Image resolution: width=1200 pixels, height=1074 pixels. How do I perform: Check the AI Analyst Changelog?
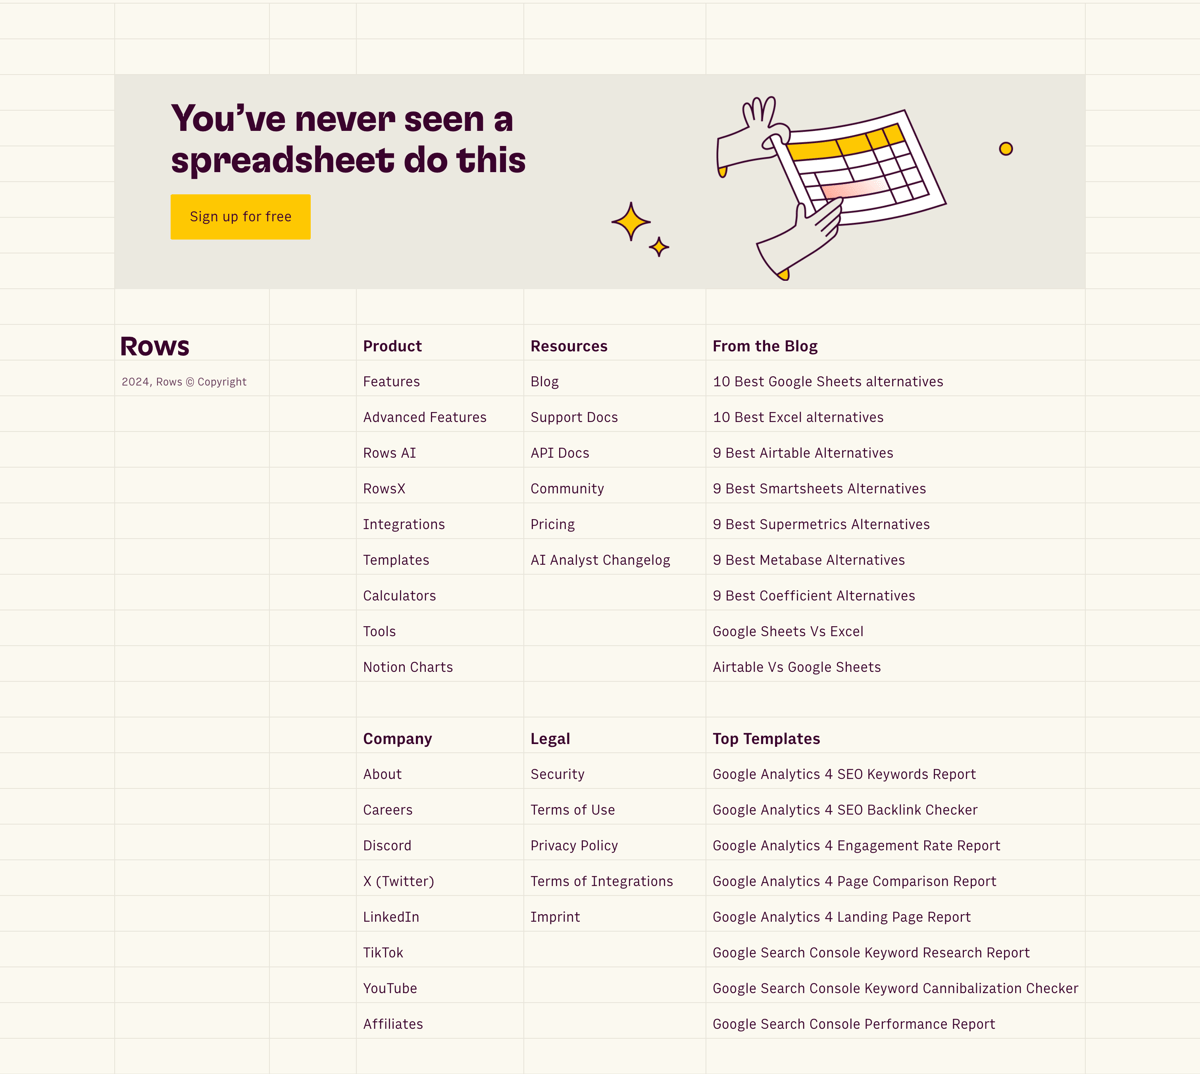coord(600,559)
